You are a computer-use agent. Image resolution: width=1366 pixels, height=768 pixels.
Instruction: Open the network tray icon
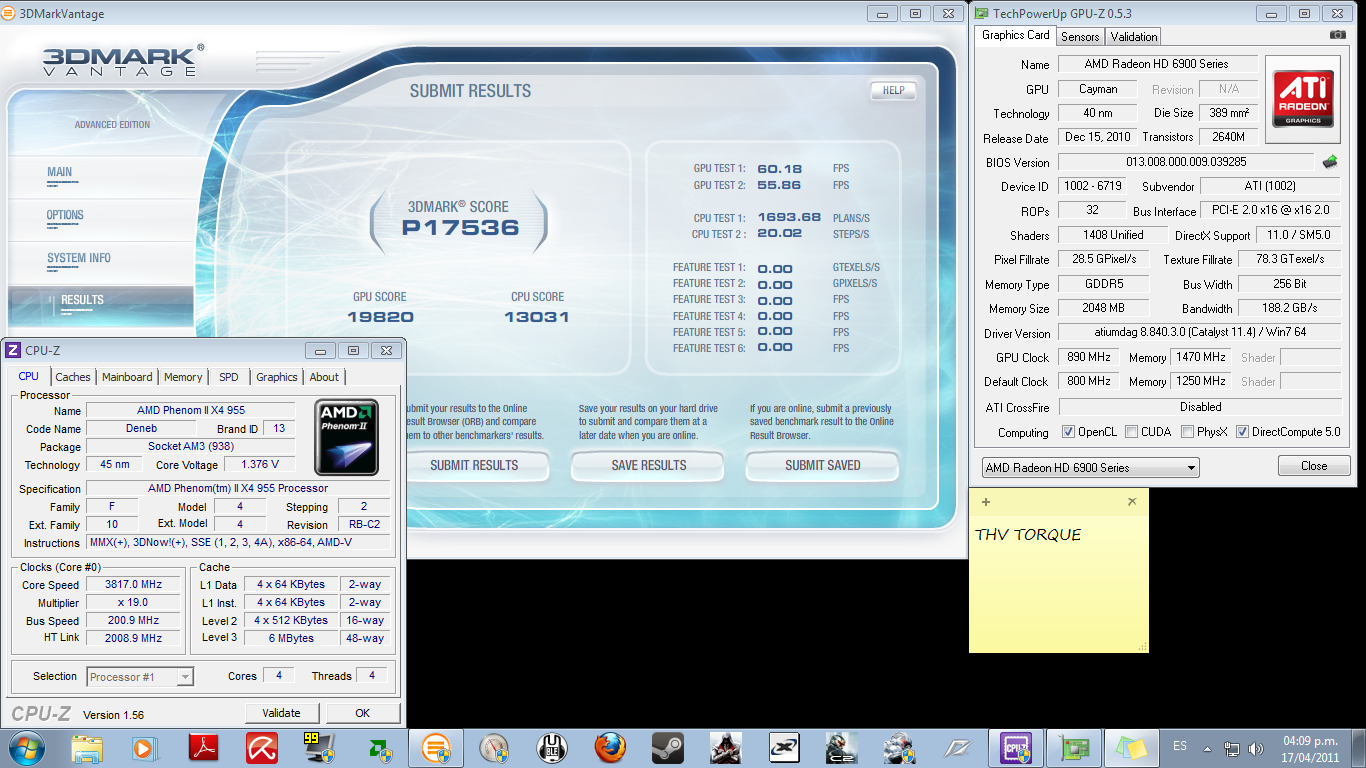[1232, 748]
